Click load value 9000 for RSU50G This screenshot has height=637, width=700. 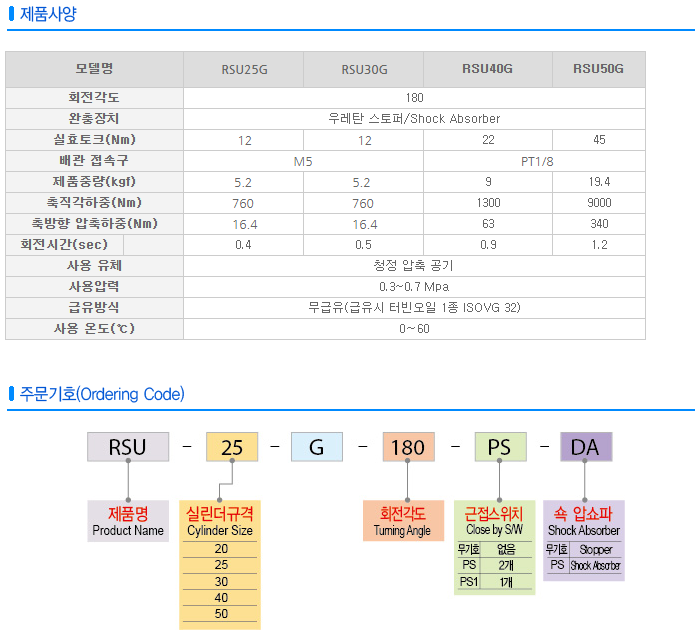pos(599,203)
